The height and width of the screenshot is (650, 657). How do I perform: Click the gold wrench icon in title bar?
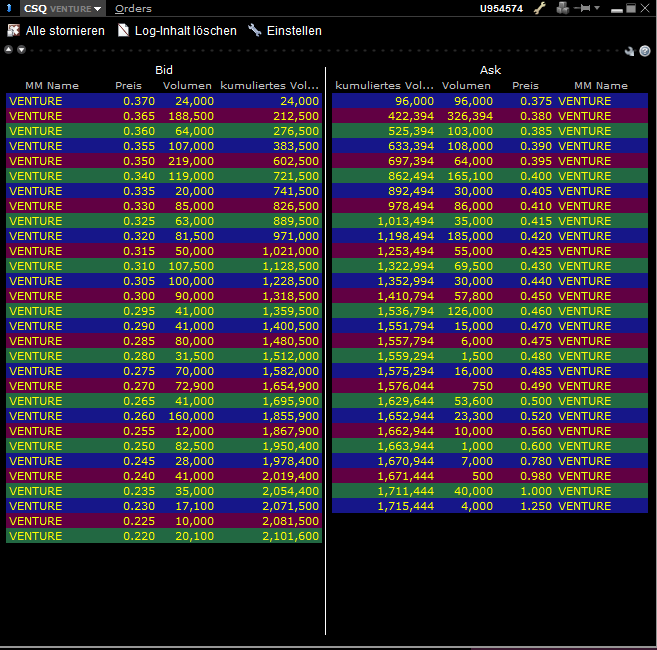(540, 8)
